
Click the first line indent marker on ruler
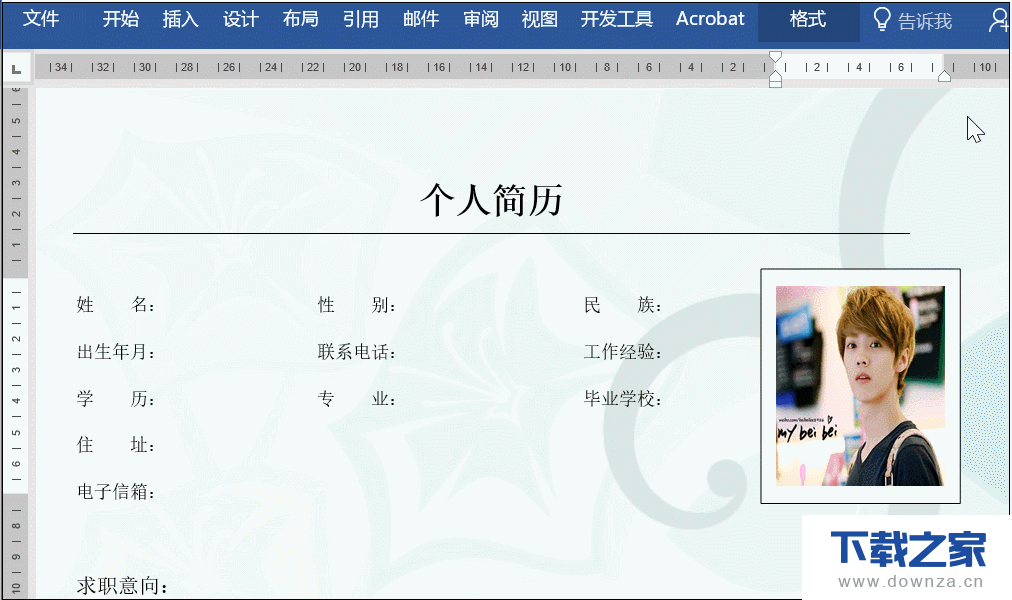pos(776,57)
